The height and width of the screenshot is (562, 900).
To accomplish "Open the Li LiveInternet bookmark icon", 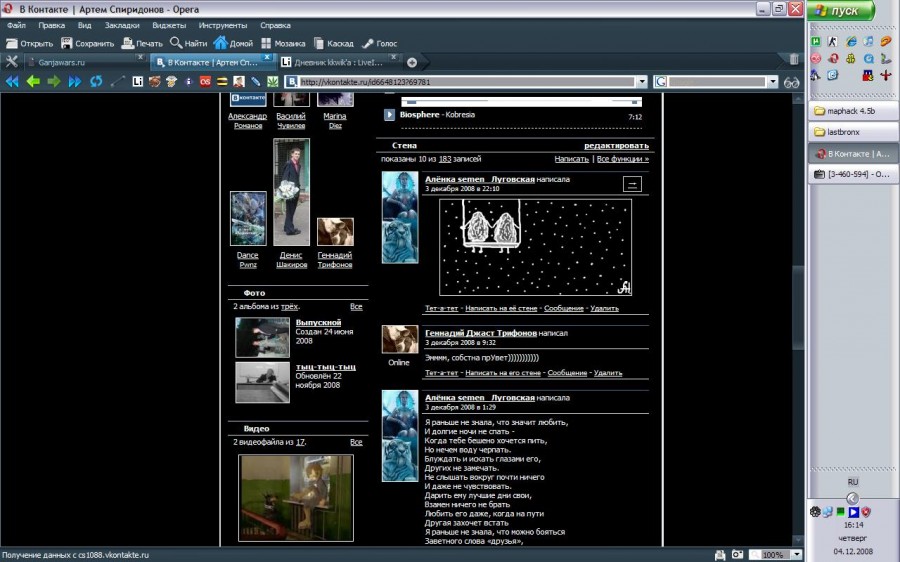I will (137, 82).
